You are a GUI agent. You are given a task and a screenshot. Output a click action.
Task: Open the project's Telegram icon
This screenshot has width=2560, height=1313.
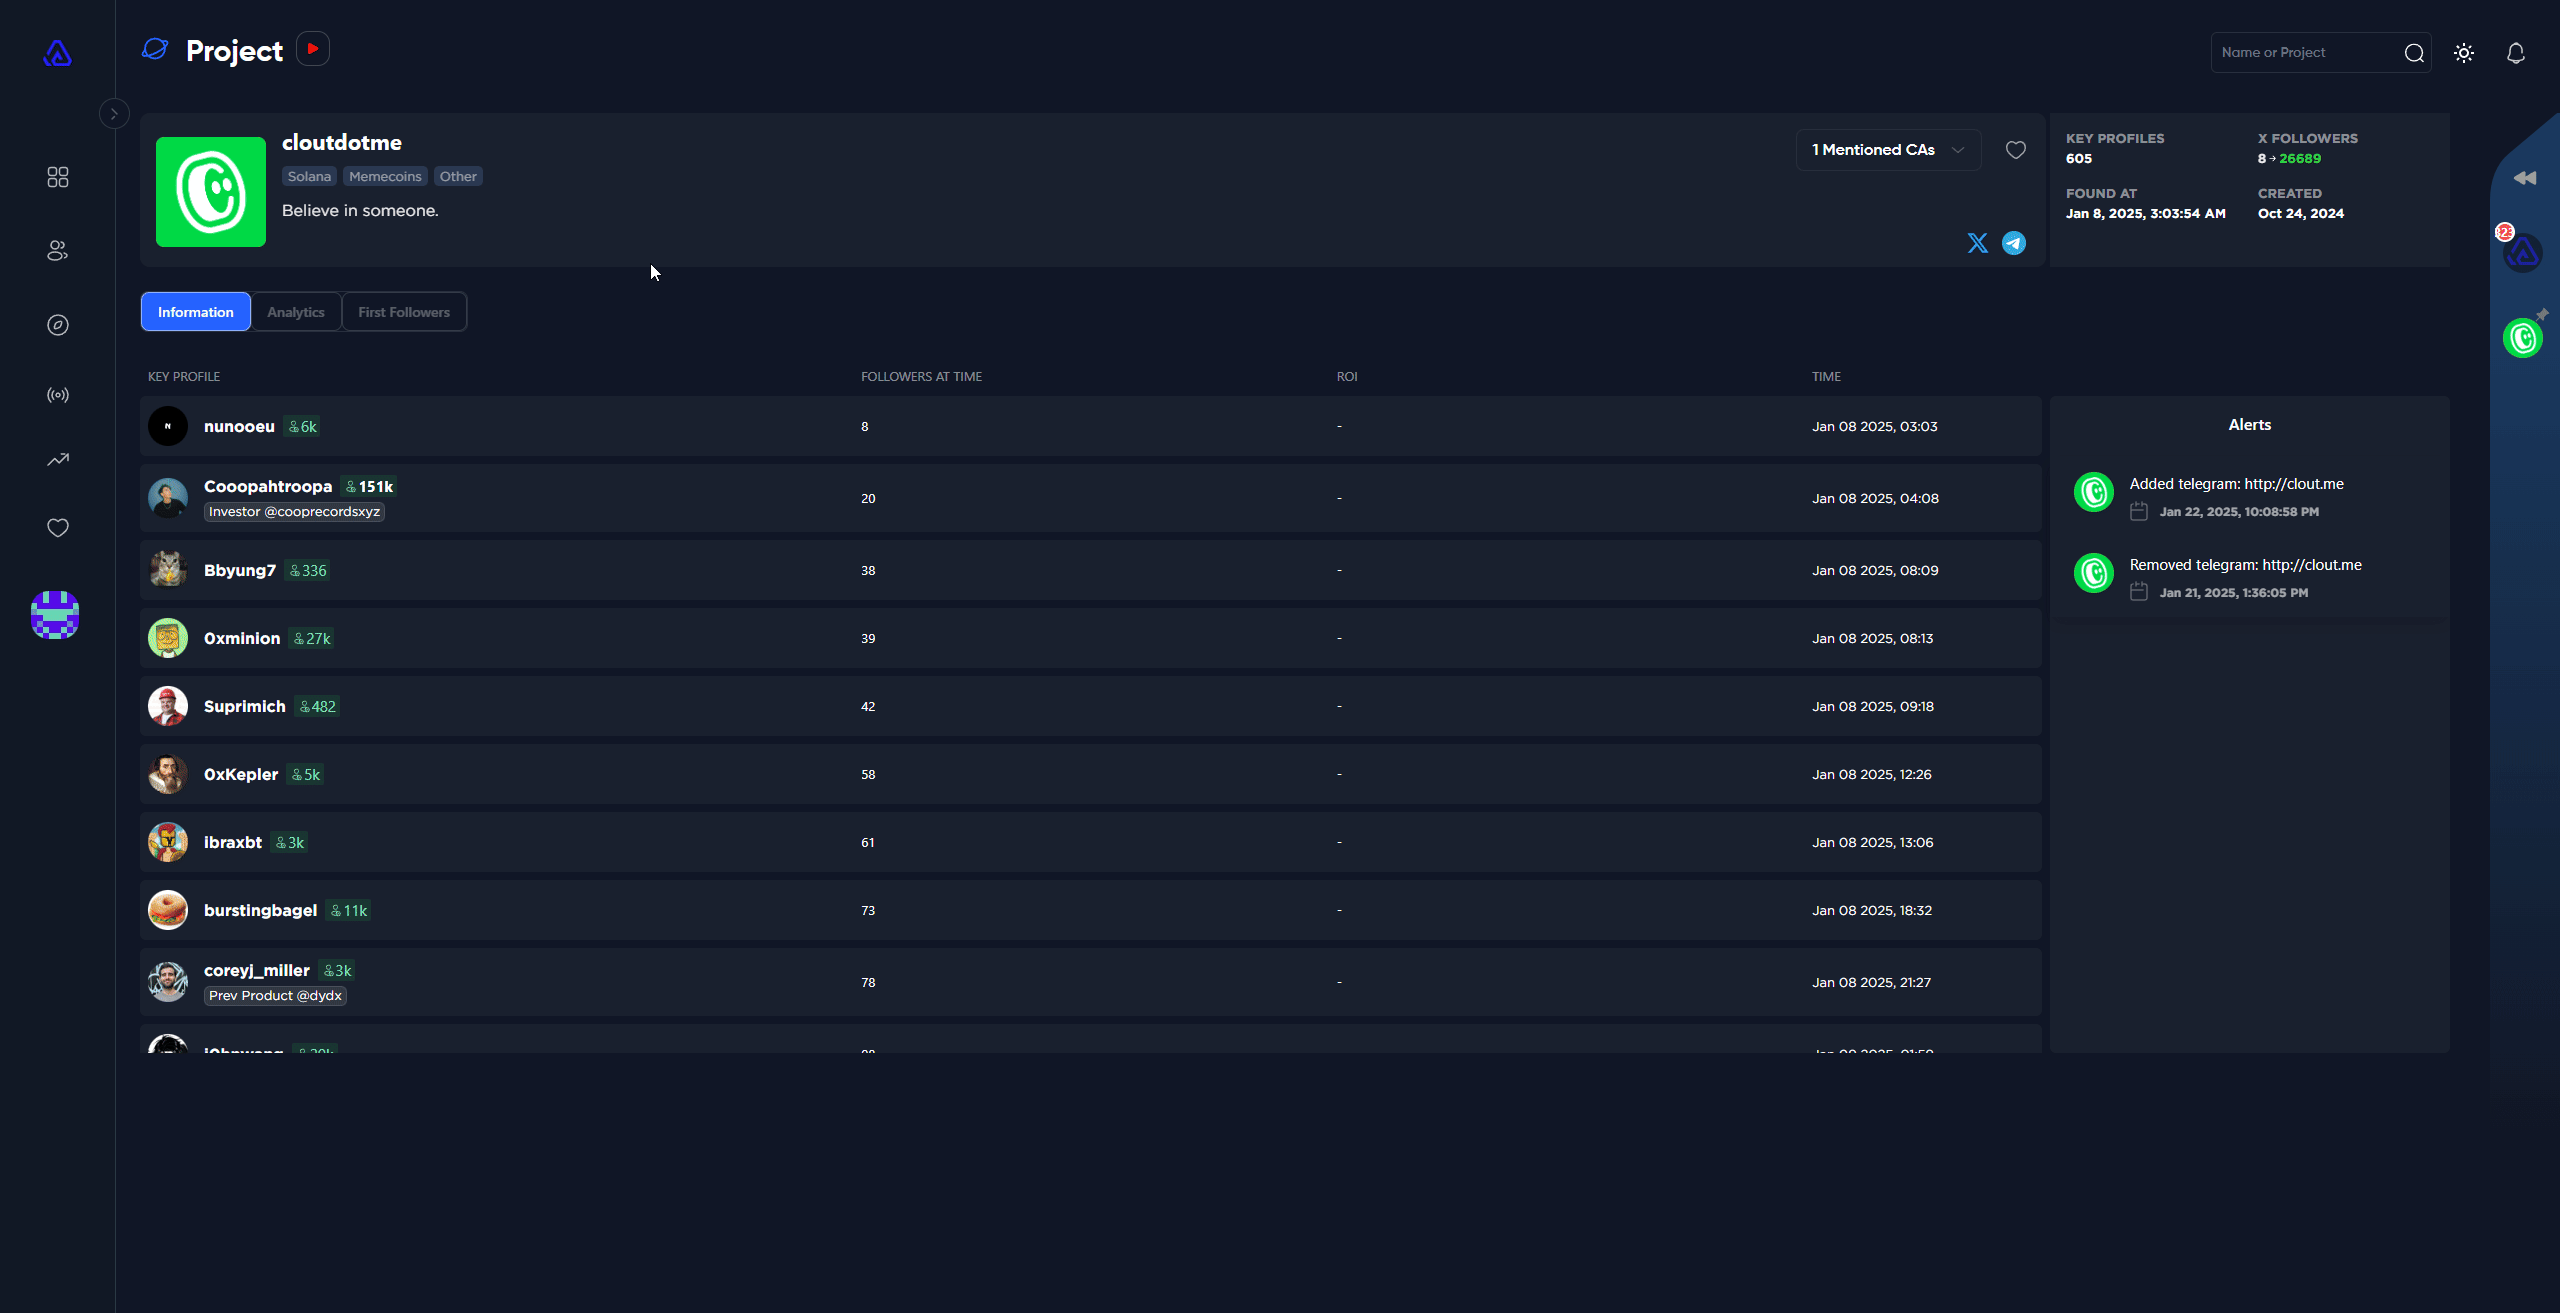click(x=2014, y=243)
